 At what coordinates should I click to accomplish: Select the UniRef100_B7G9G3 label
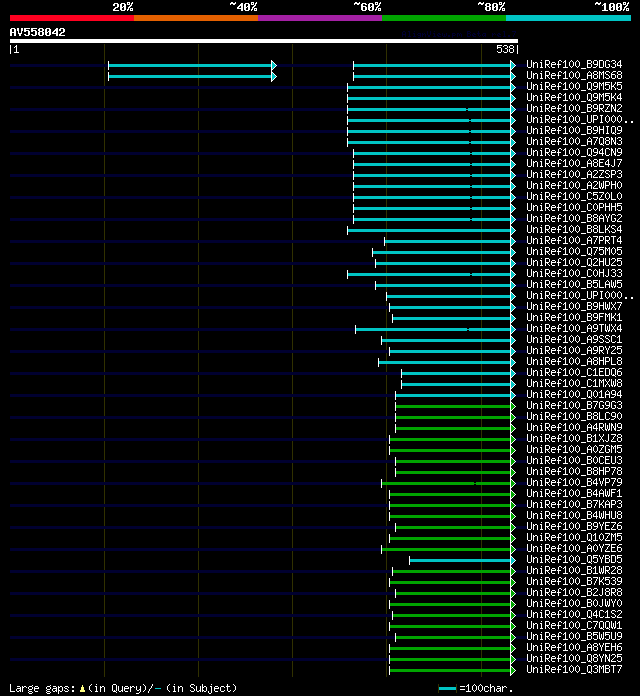574,405
